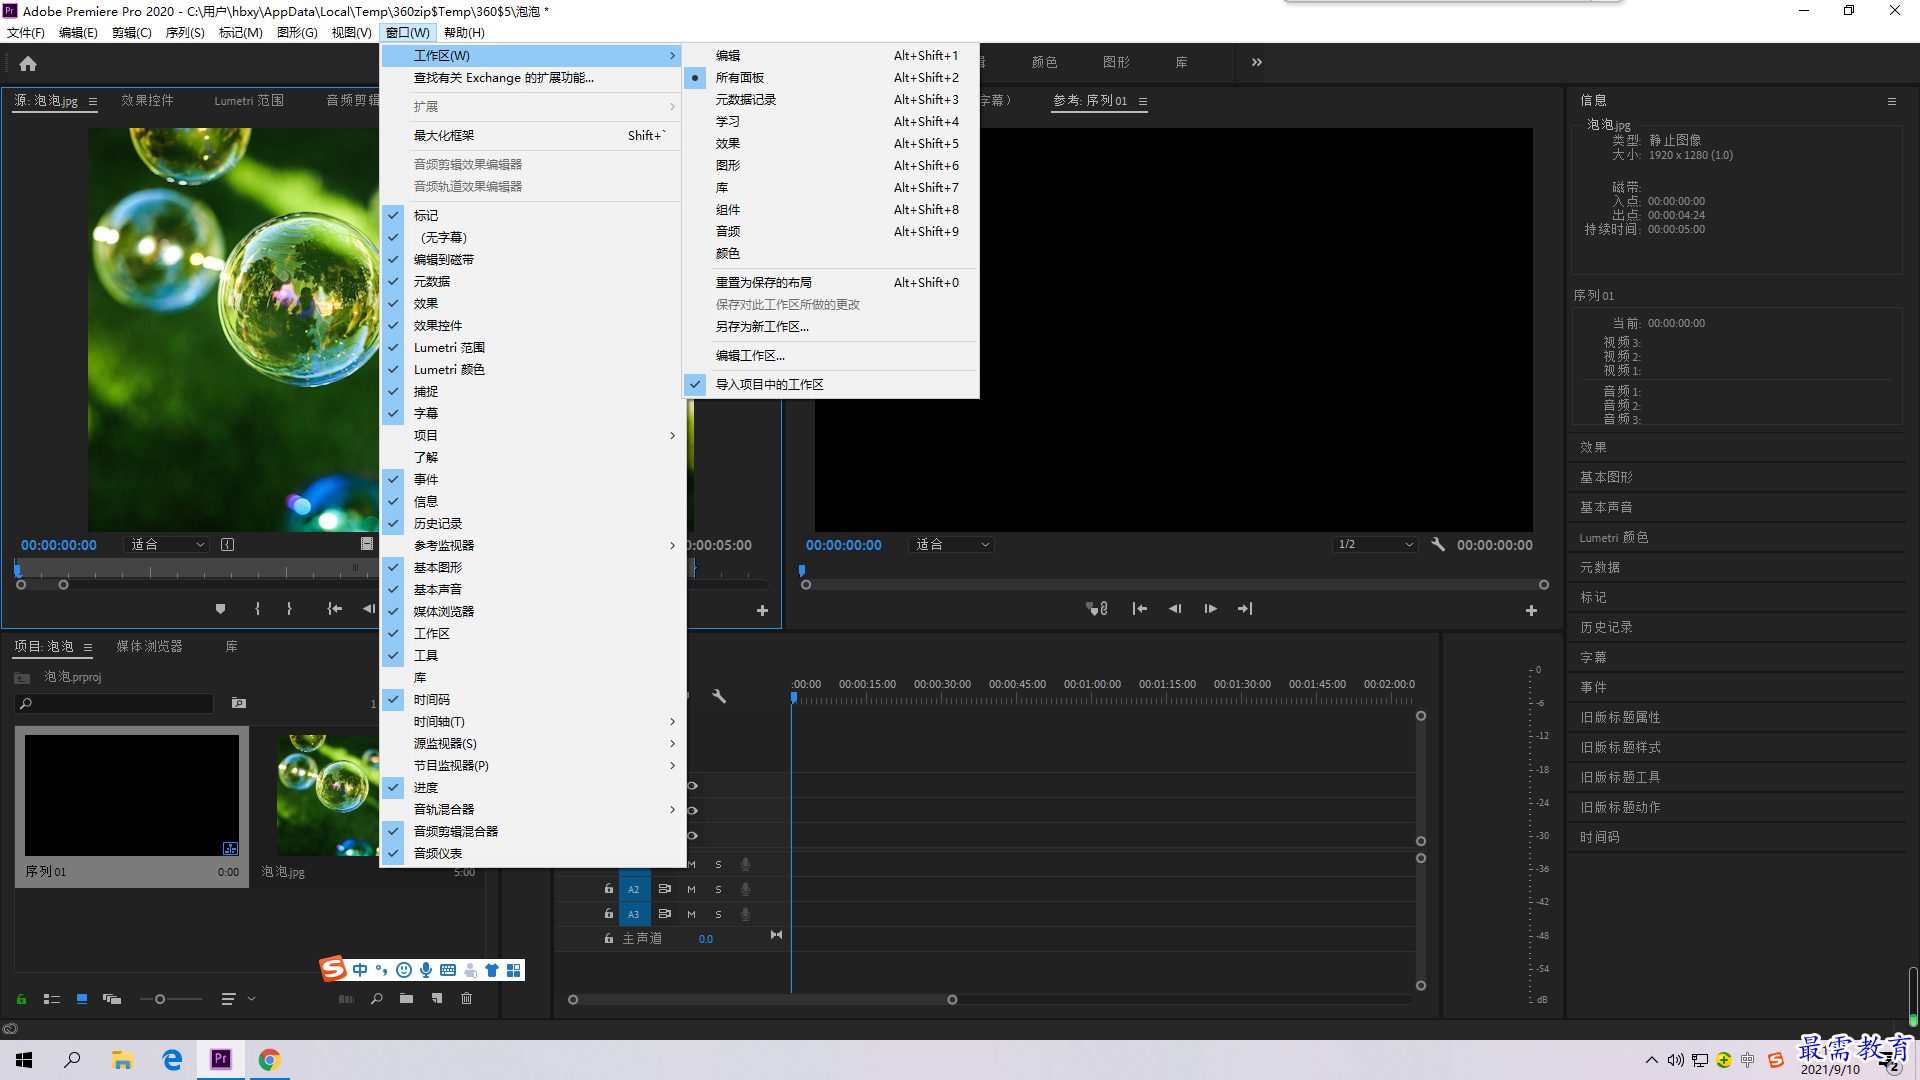Click project search input field
This screenshot has width=1920, height=1080.
coord(116,704)
